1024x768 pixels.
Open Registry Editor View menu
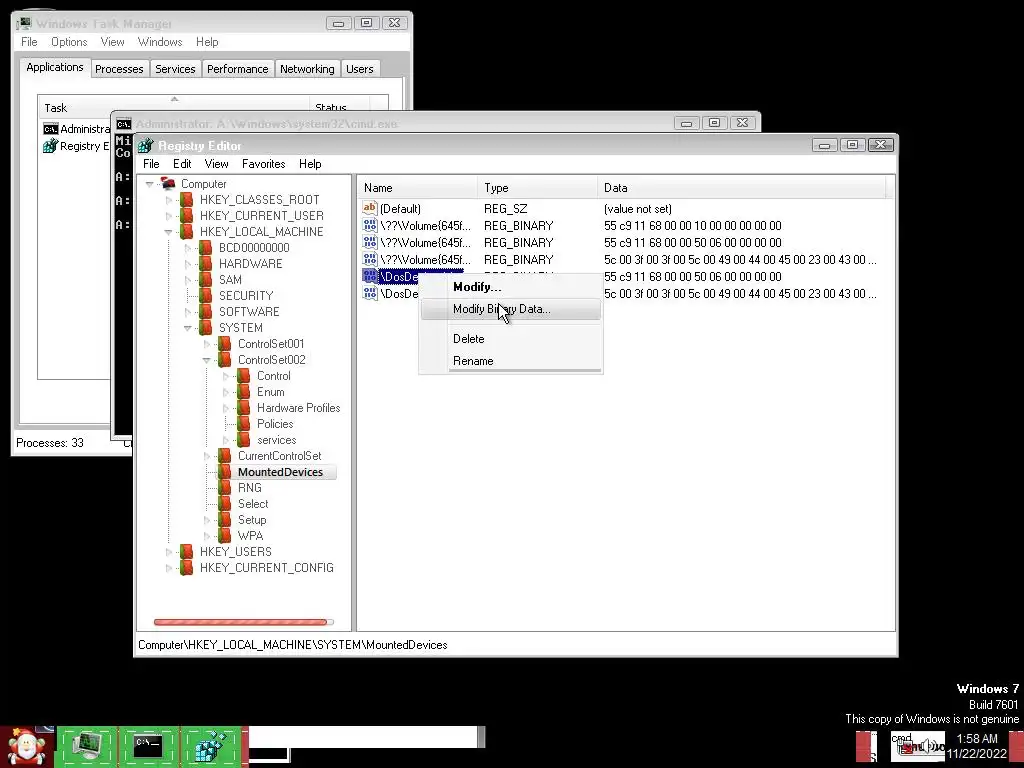click(x=216, y=164)
